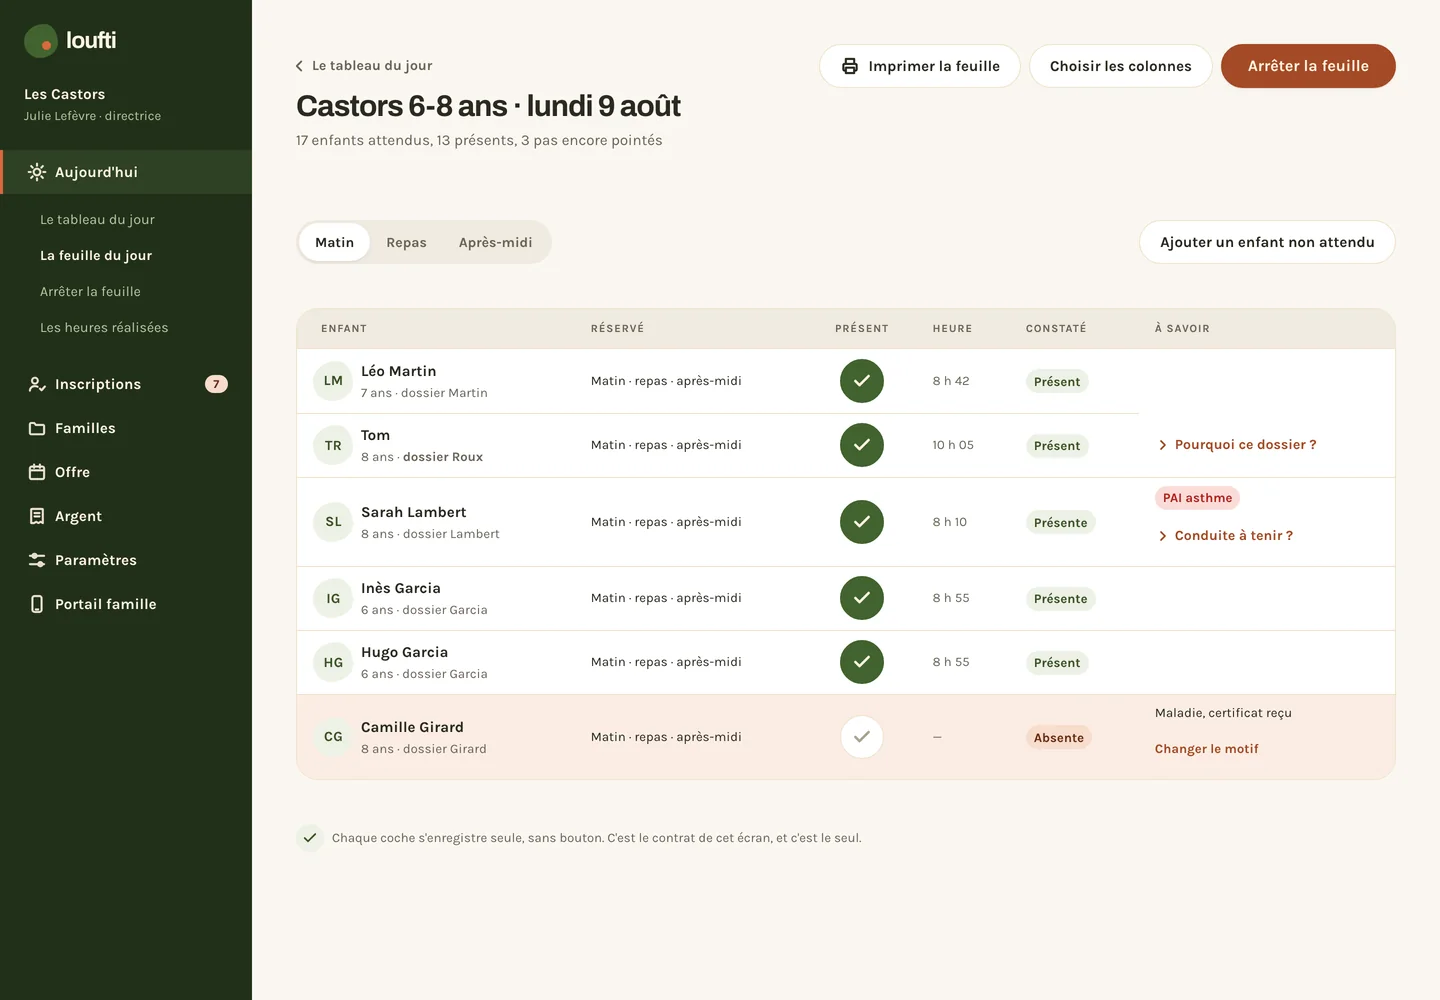Click the back chevron before Le tableau du jour
This screenshot has height=1000, width=1440.
point(299,66)
